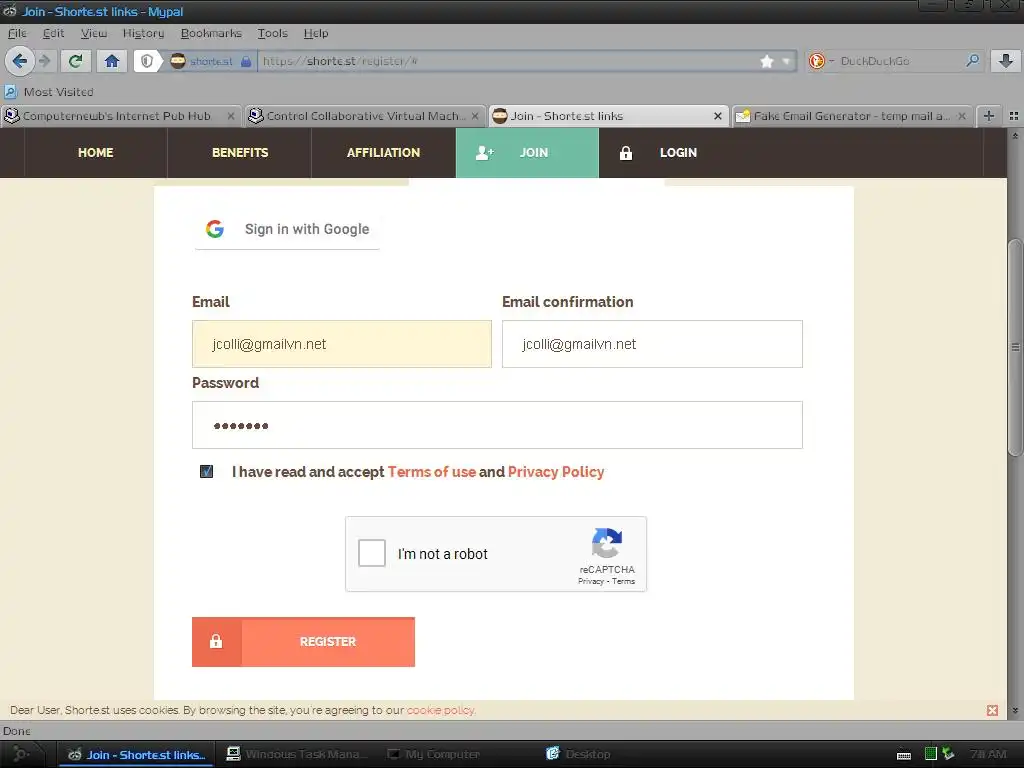Open the Bookmarks menu

pyautogui.click(x=211, y=33)
